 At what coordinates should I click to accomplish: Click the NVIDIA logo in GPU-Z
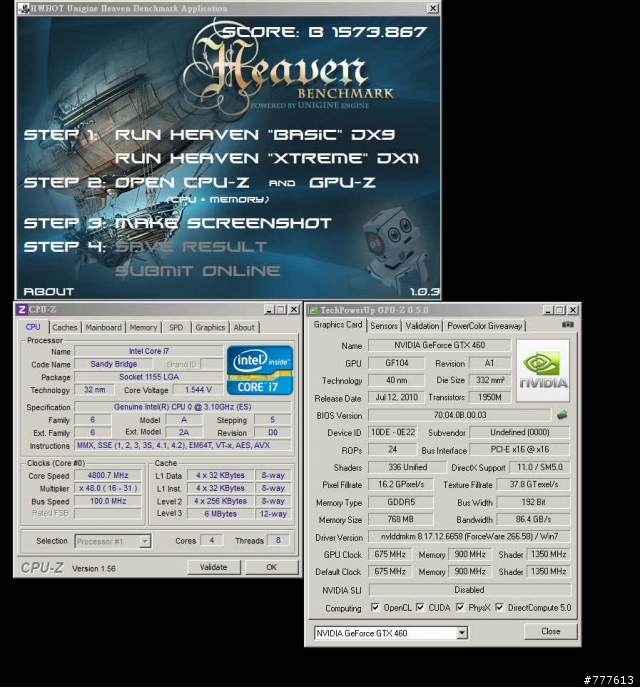[x=543, y=371]
